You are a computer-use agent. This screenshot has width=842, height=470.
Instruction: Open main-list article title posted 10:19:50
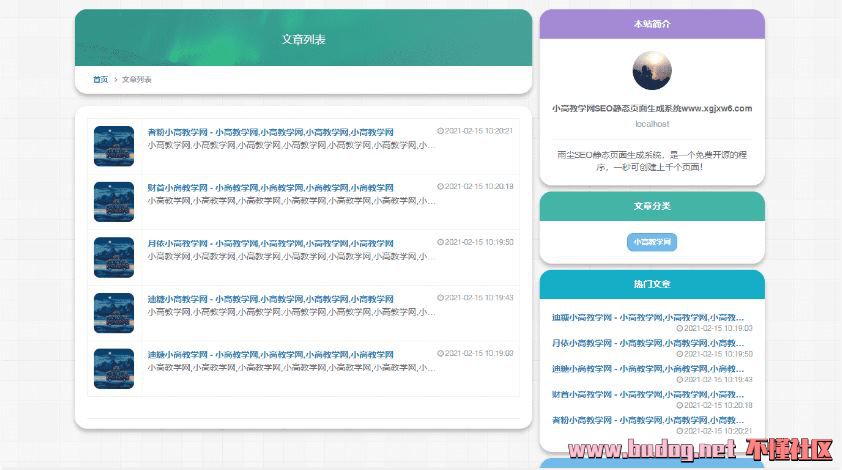271,243
